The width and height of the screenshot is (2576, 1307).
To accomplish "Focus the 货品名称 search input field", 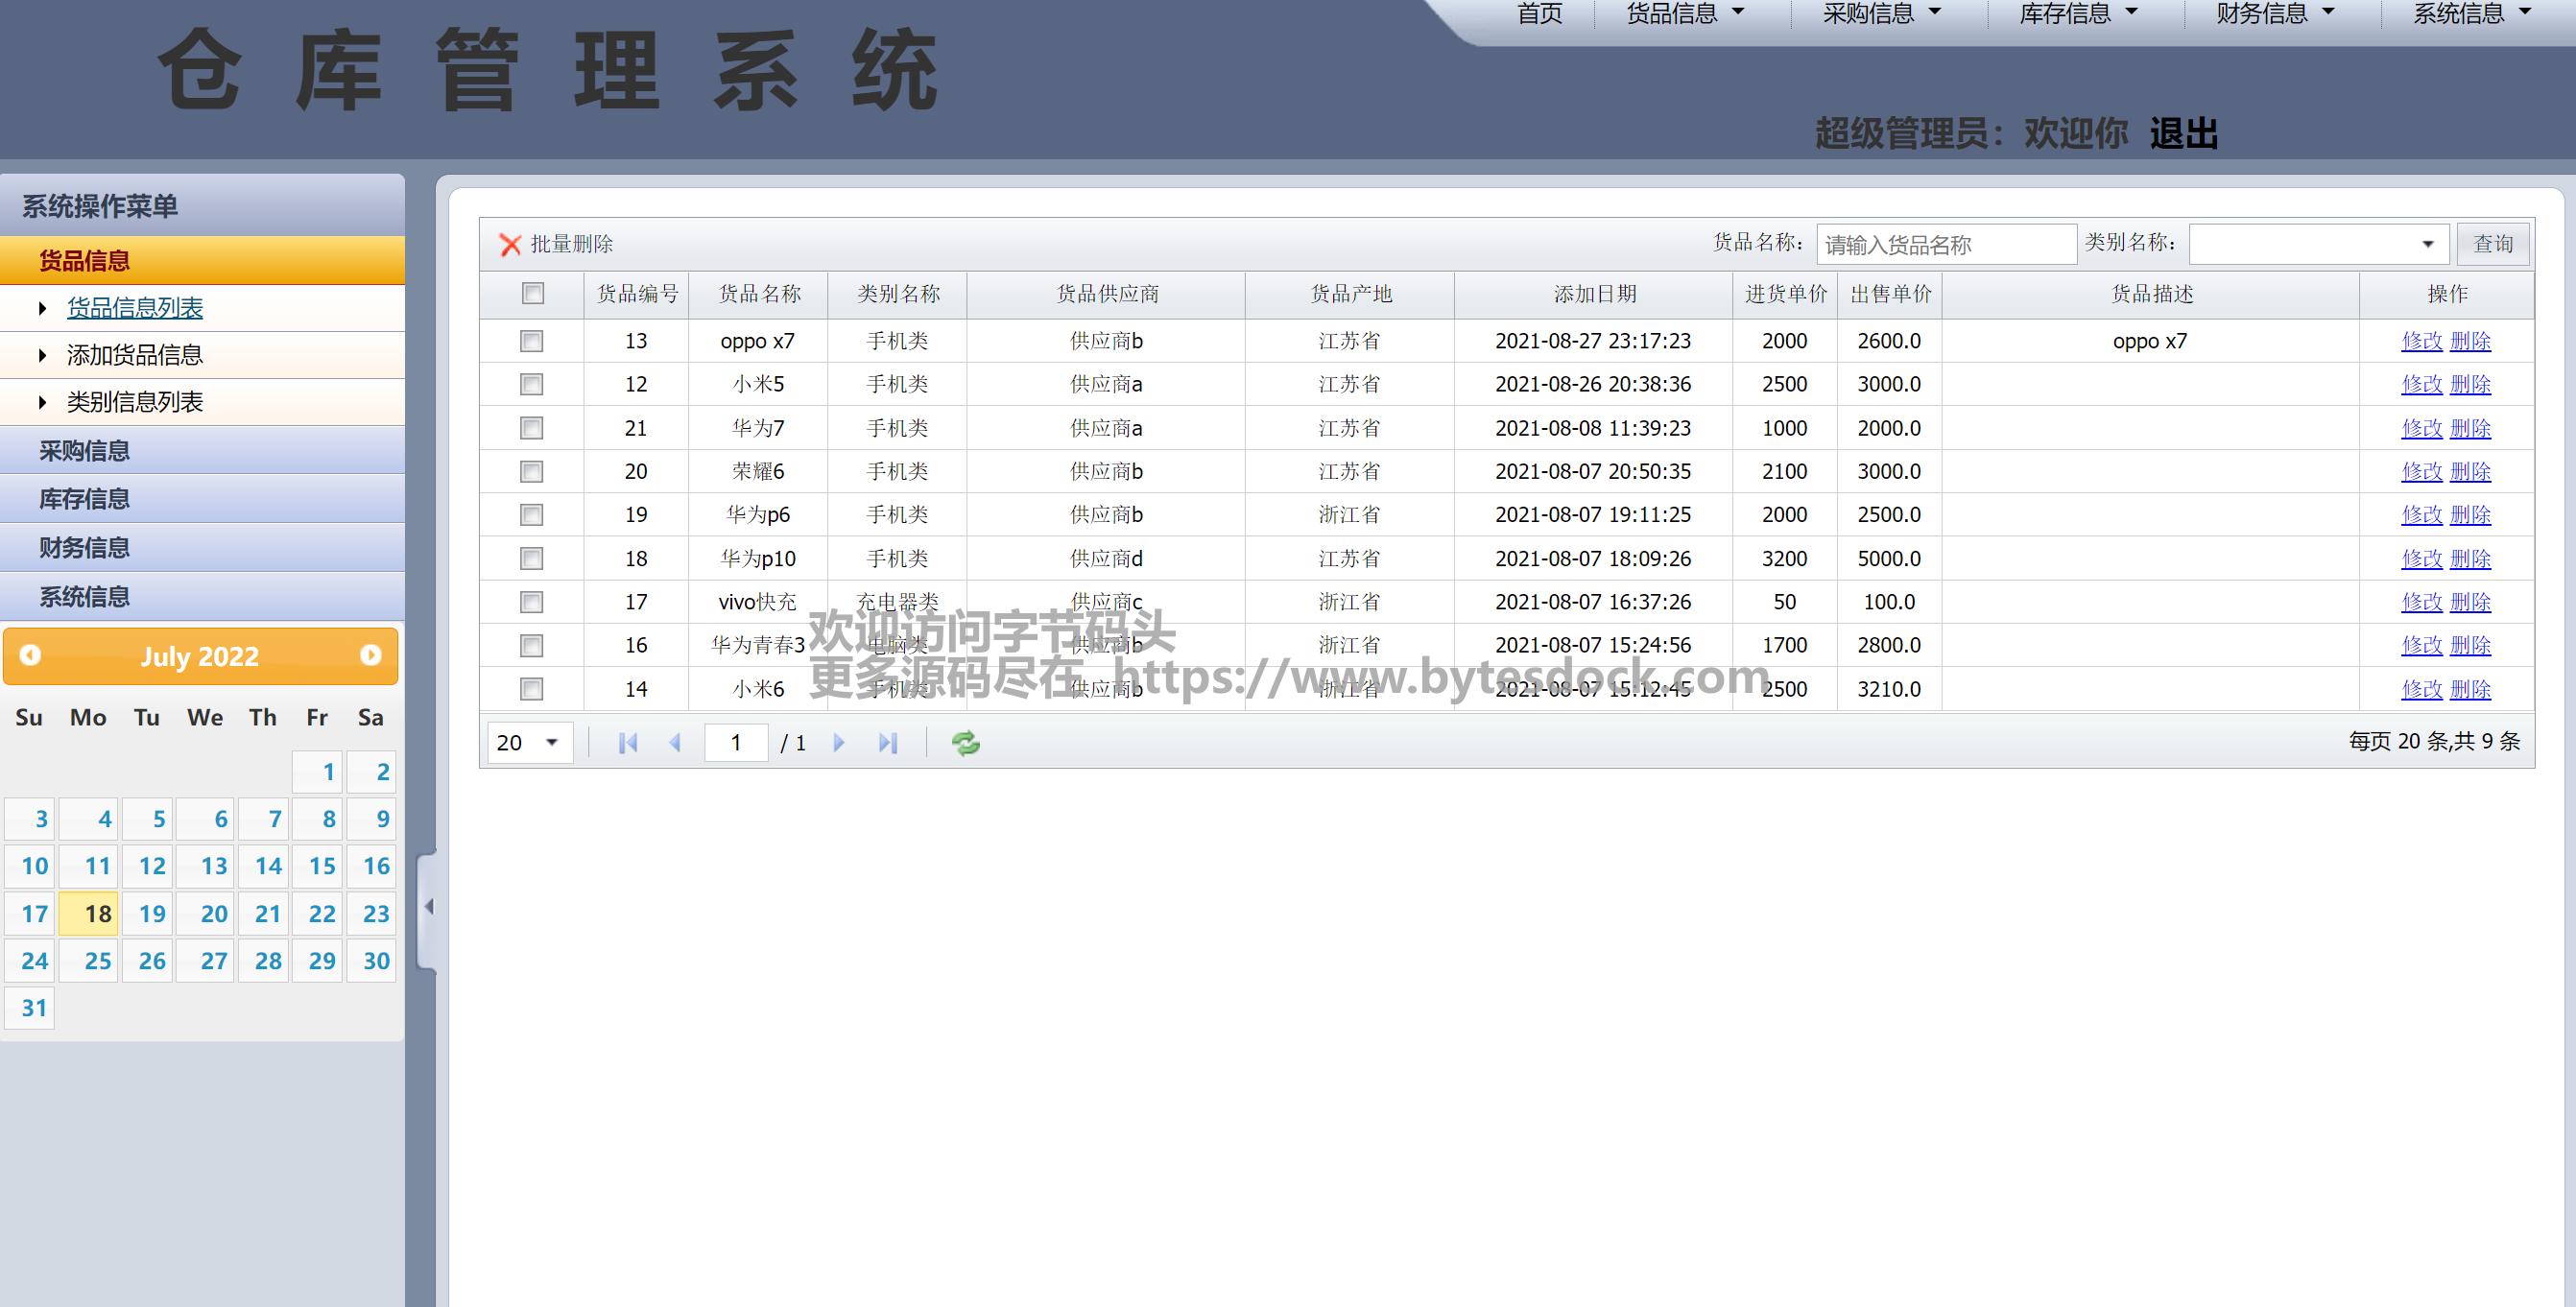I will (x=1945, y=245).
